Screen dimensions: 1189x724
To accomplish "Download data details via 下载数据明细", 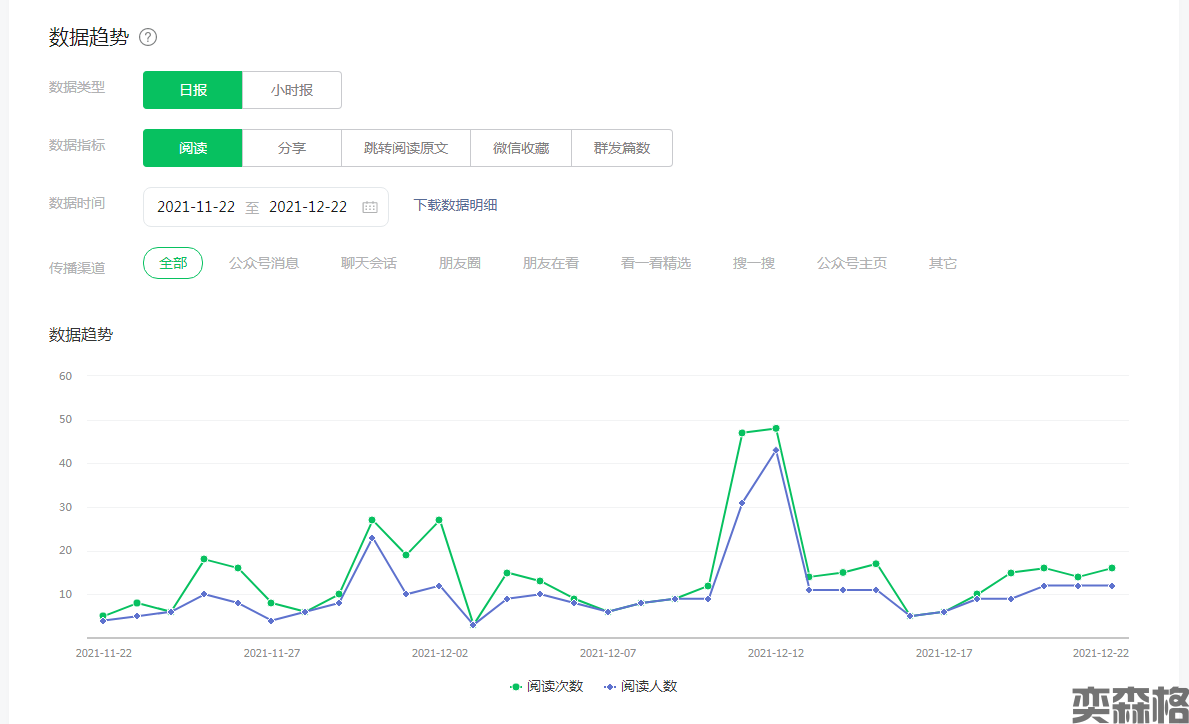I will (x=455, y=205).
